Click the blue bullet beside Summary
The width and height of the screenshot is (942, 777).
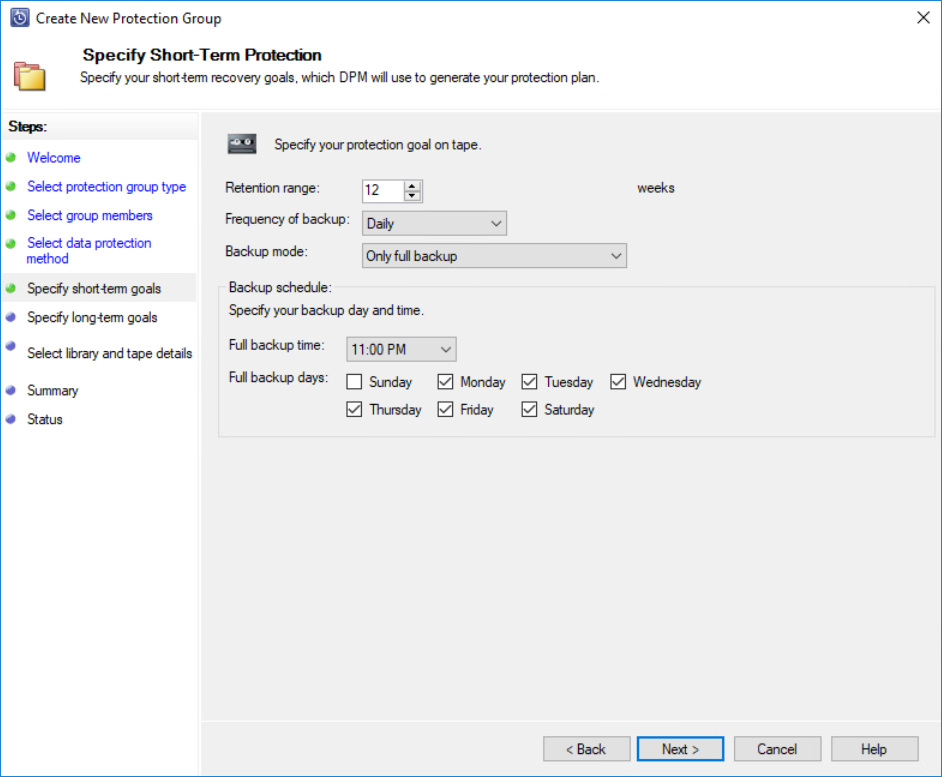coord(11,390)
